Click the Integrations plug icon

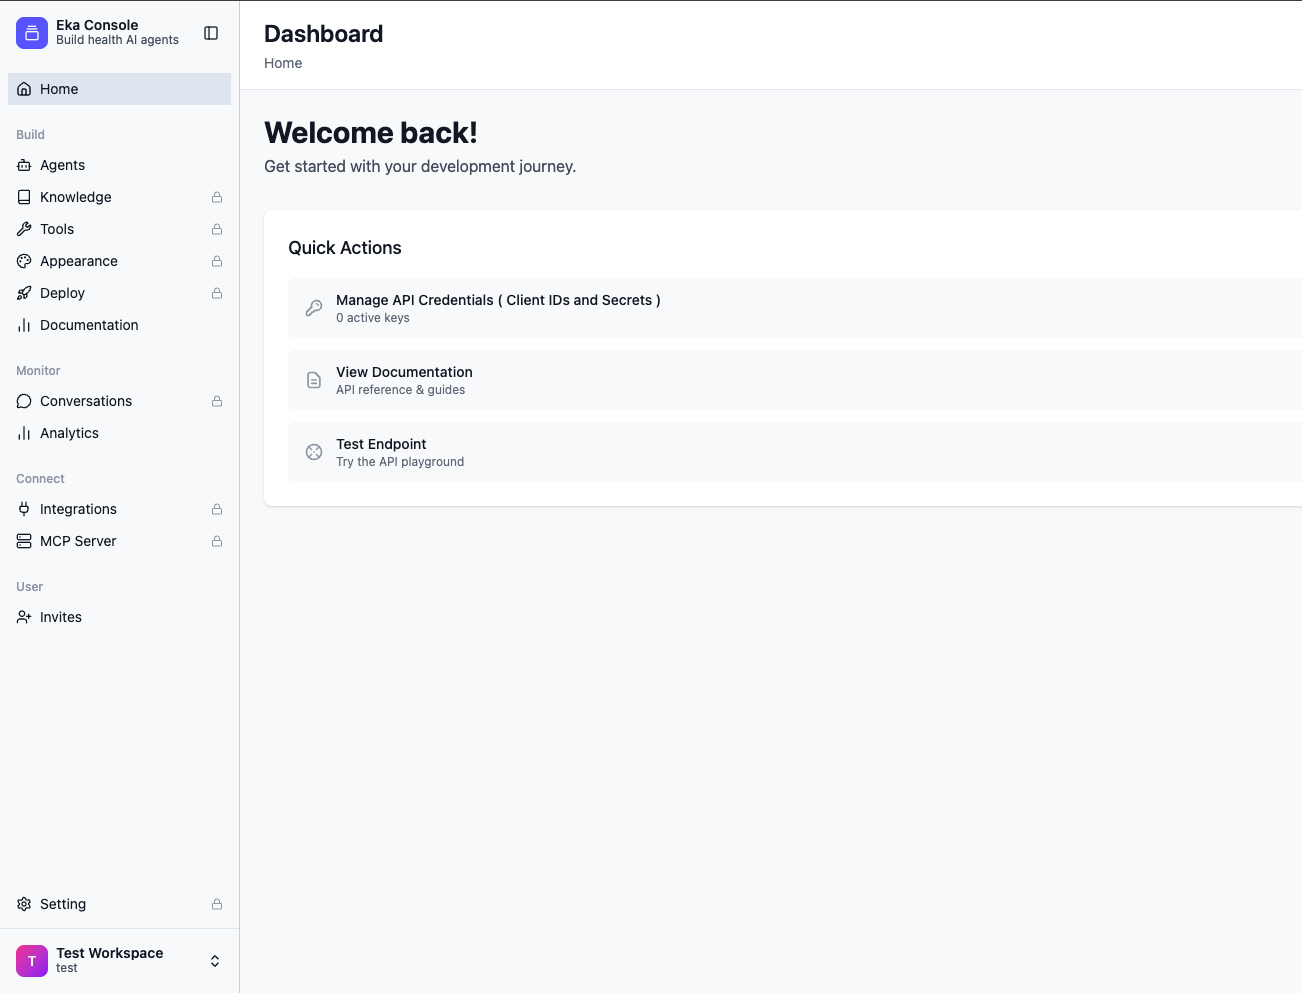(x=24, y=509)
